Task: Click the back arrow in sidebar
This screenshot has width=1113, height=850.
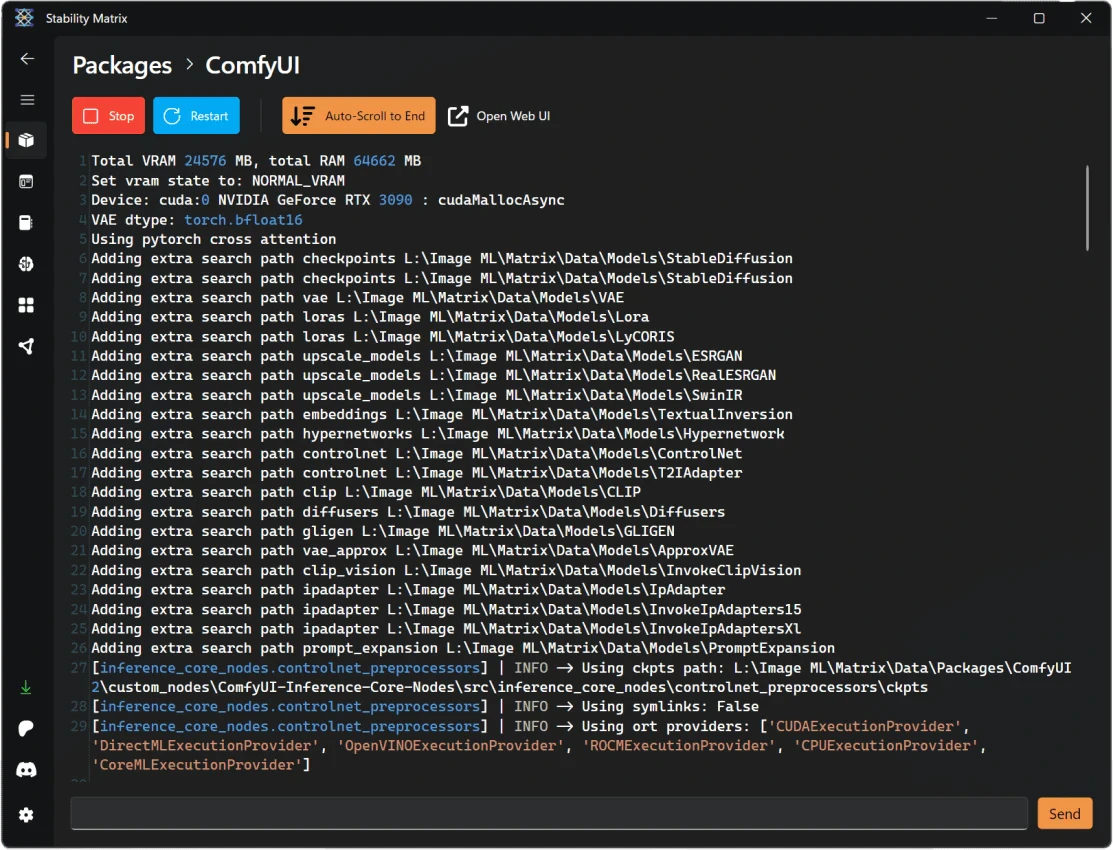Action: (x=27, y=59)
